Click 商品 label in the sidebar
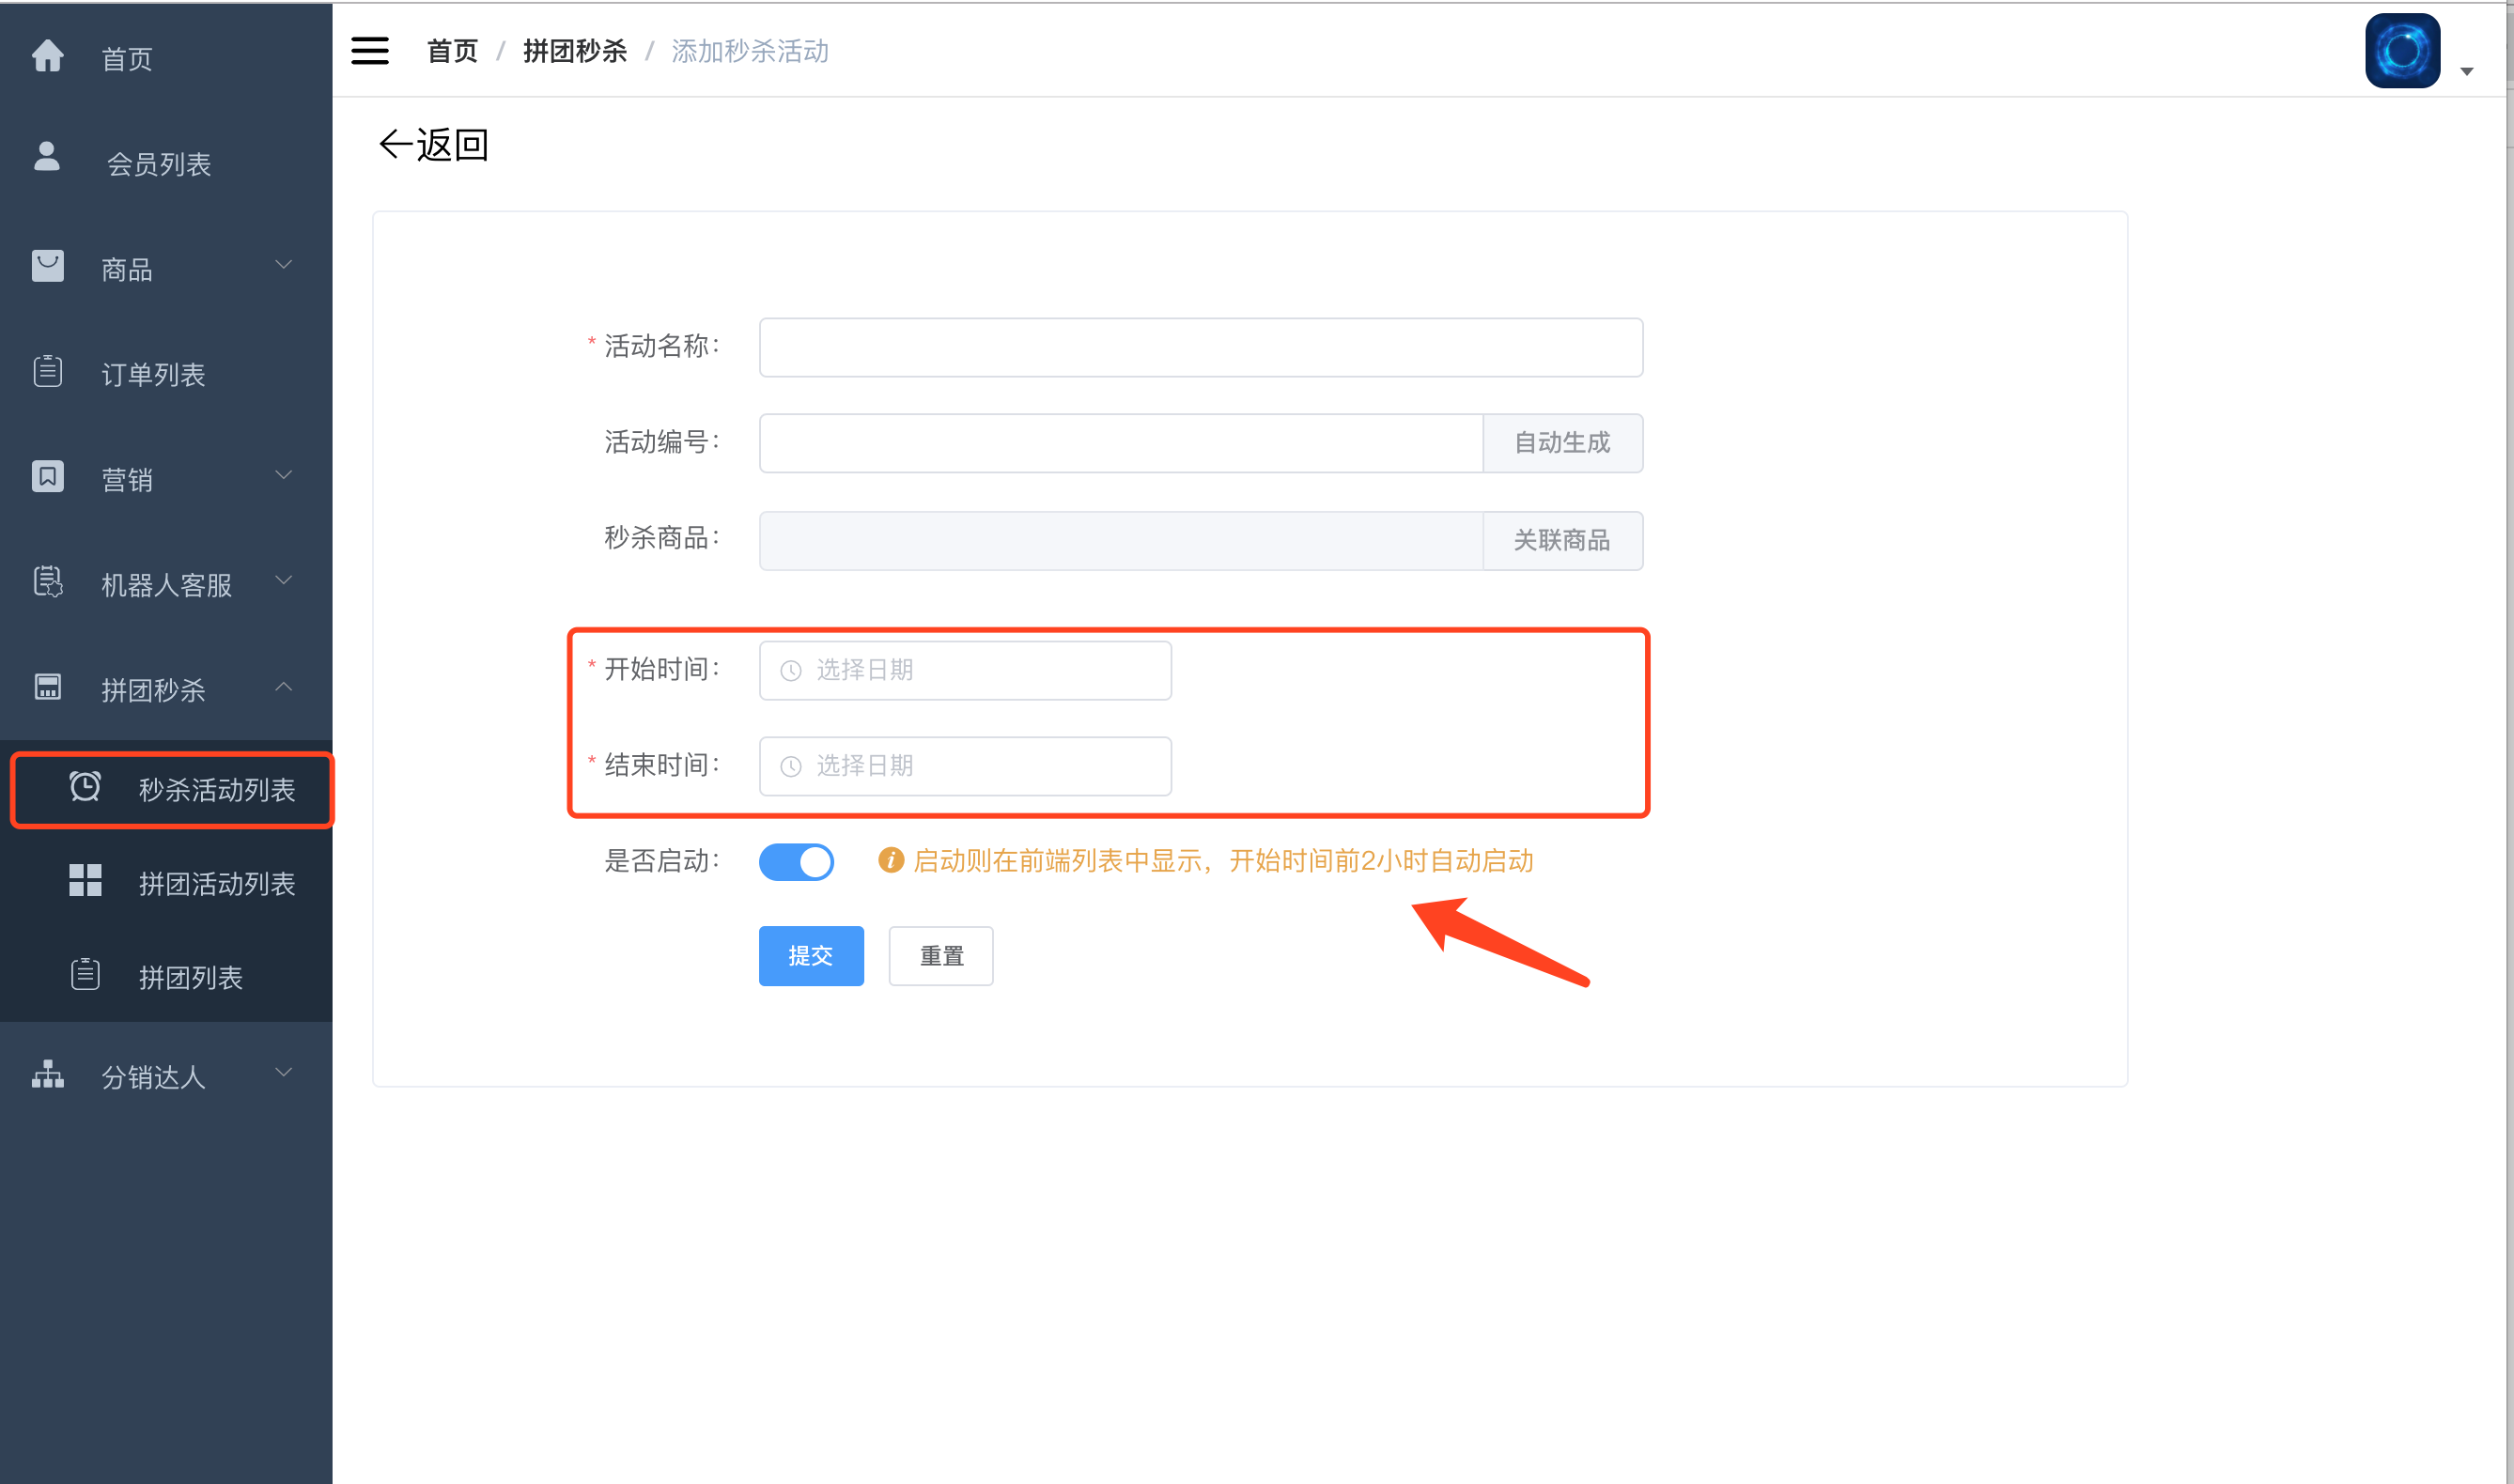2514x1484 pixels. (x=127, y=269)
